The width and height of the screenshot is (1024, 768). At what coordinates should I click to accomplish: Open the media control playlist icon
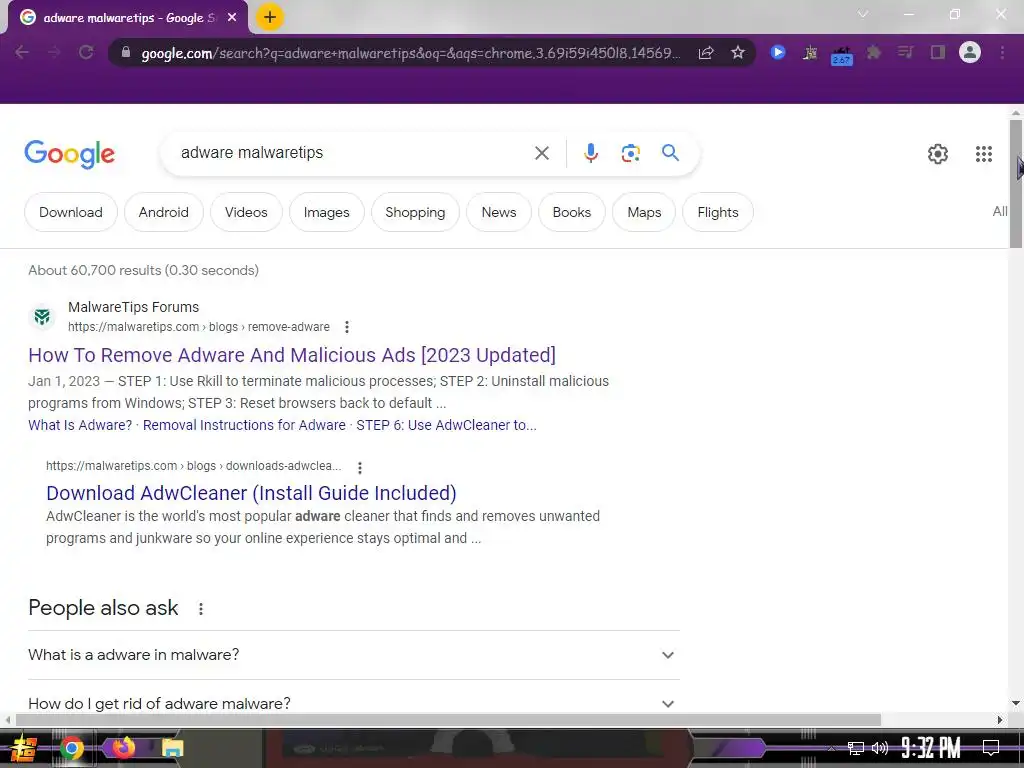click(x=905, y=52)
